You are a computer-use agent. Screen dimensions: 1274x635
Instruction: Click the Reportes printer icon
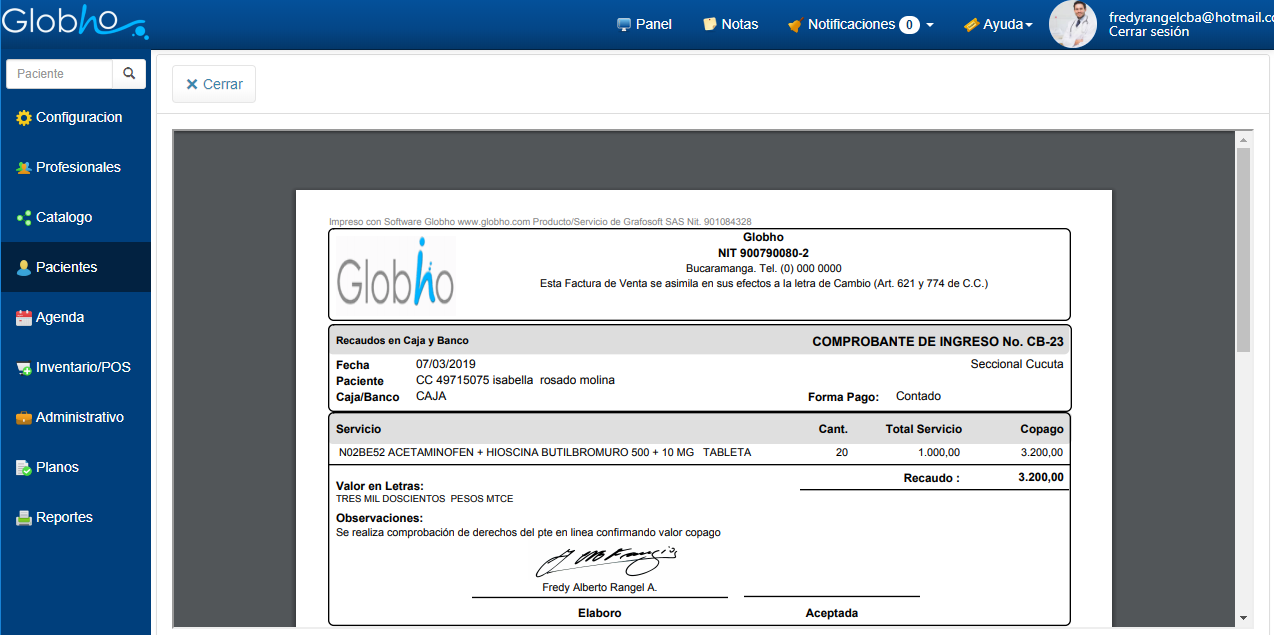[x=24, y=518]
